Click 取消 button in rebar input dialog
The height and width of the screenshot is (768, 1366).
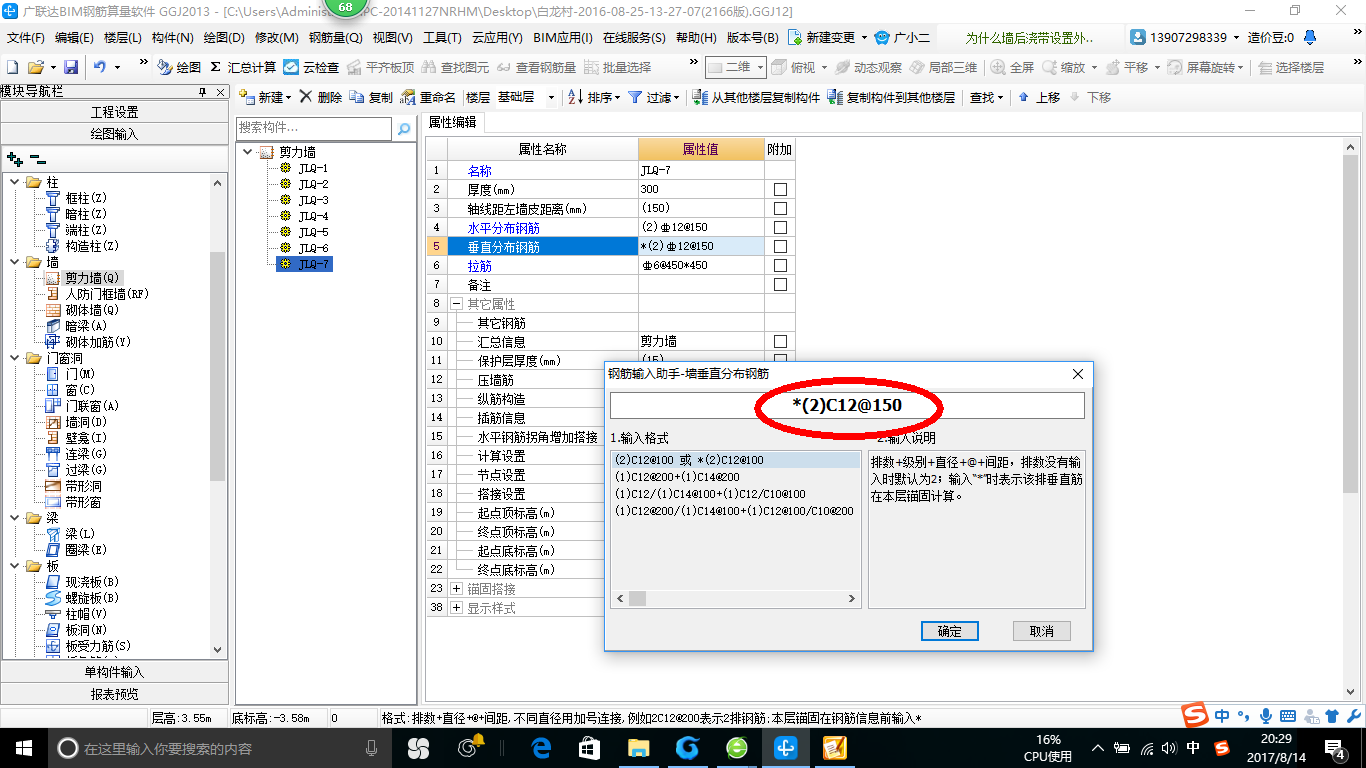tap(1041, 631)
